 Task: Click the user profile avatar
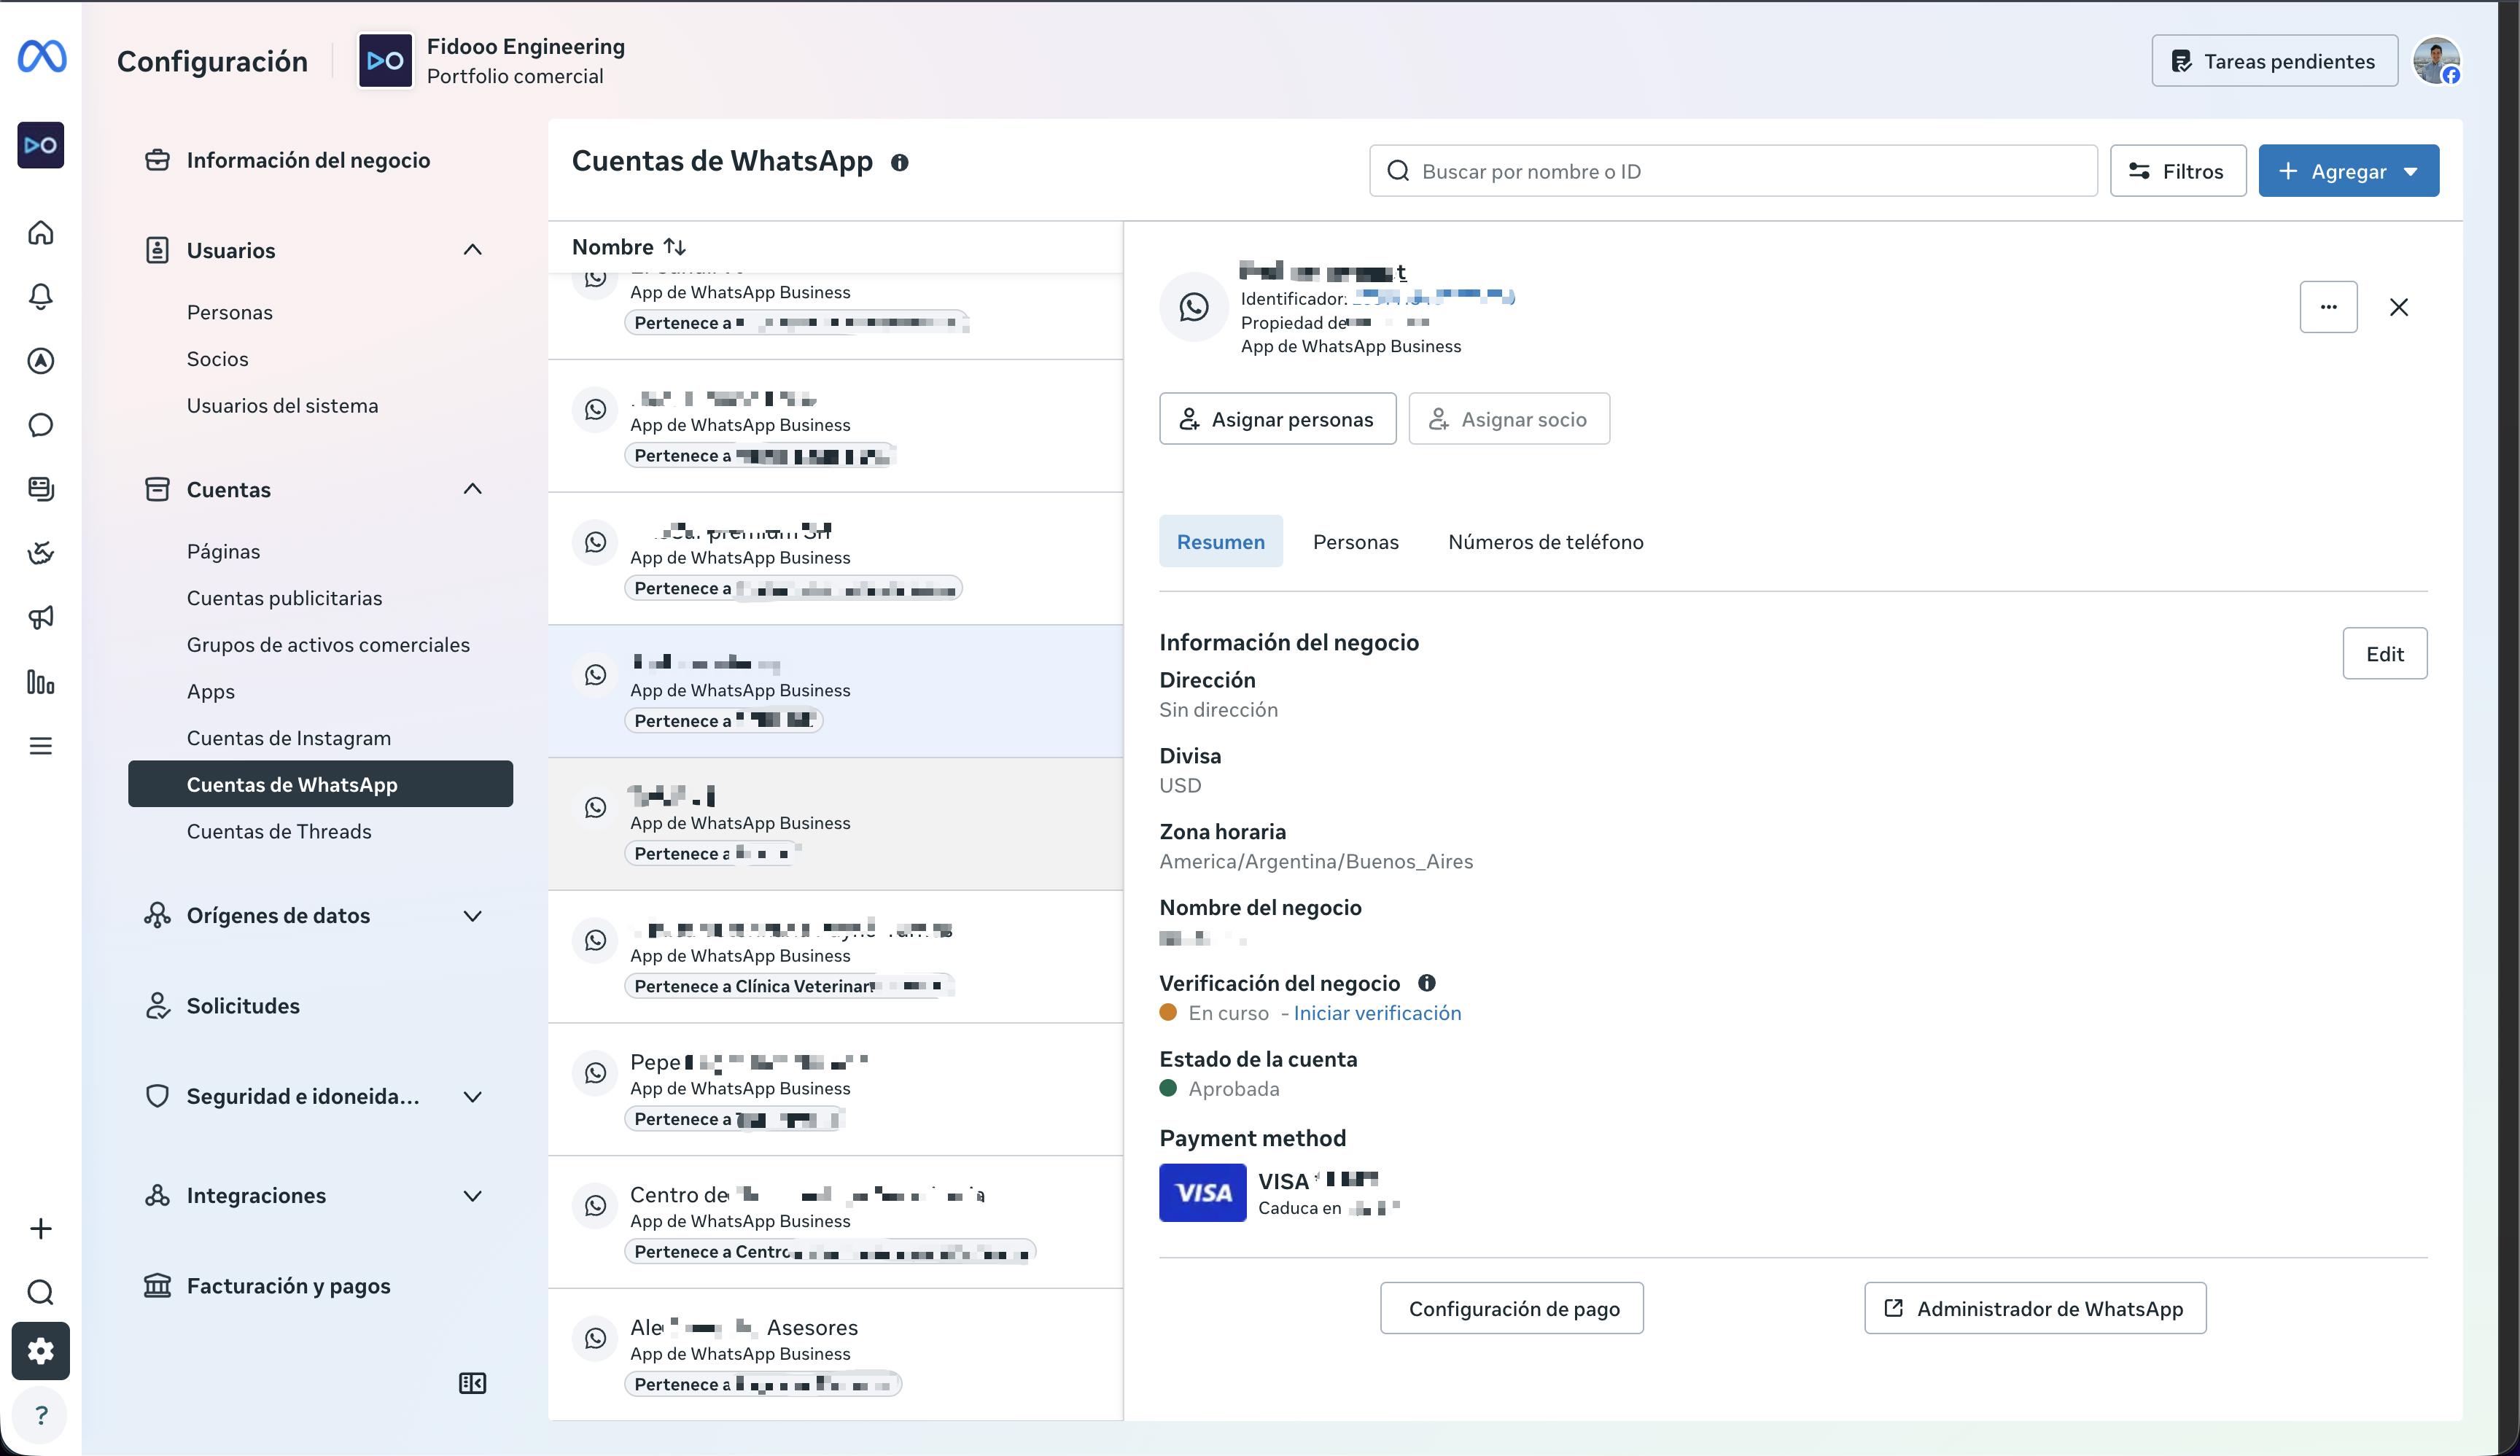(2436, 61)
